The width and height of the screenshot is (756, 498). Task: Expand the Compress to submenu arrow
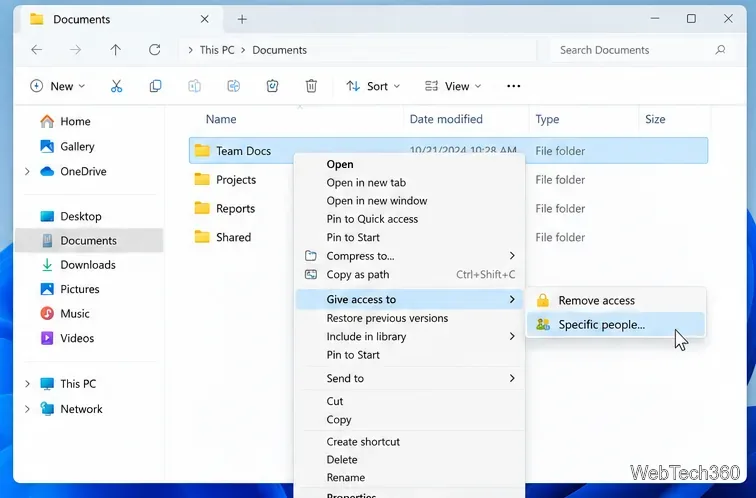point(512,256)
